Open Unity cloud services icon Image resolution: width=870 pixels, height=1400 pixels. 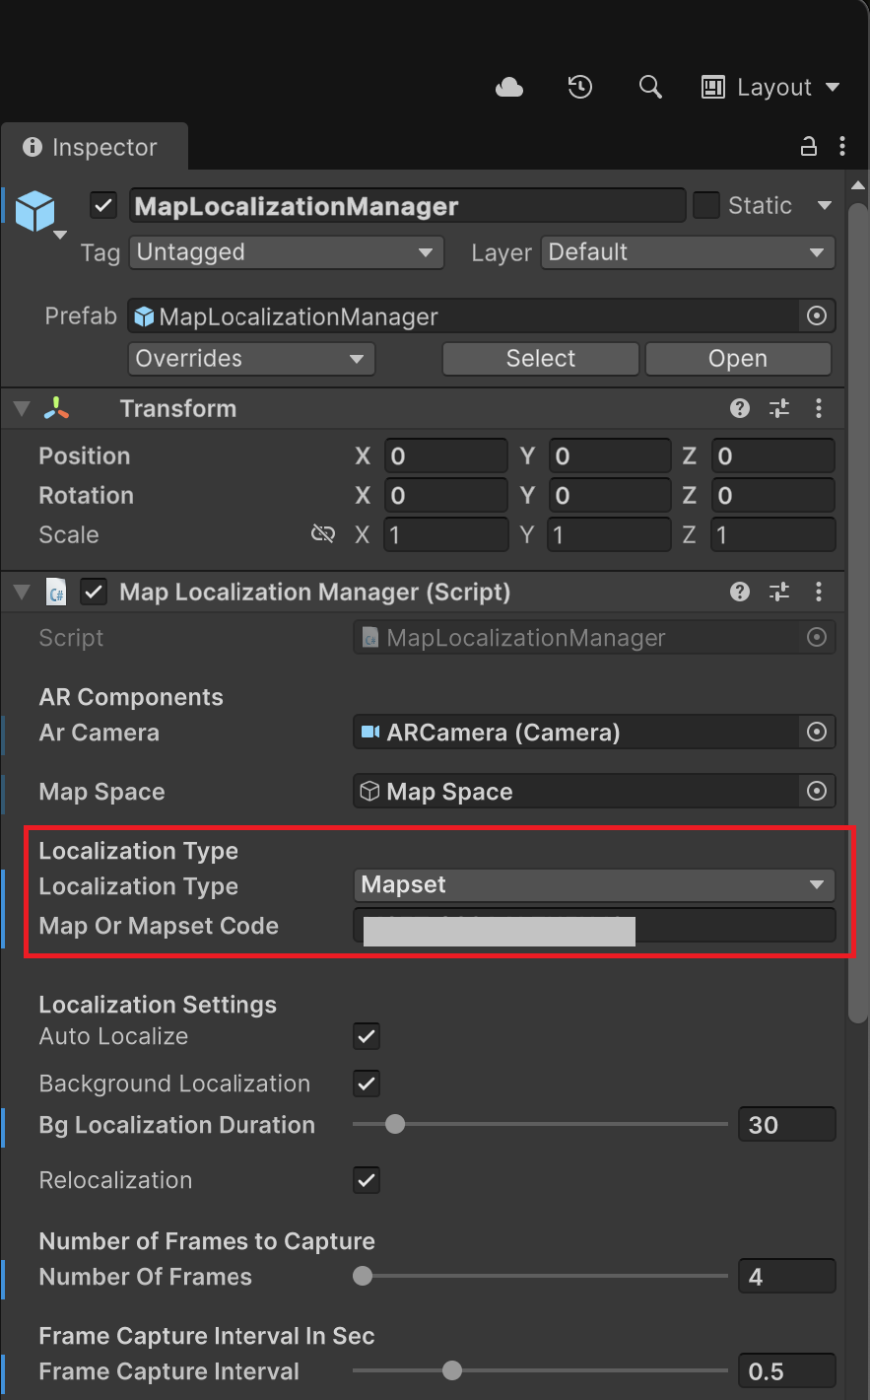(509, 88)
